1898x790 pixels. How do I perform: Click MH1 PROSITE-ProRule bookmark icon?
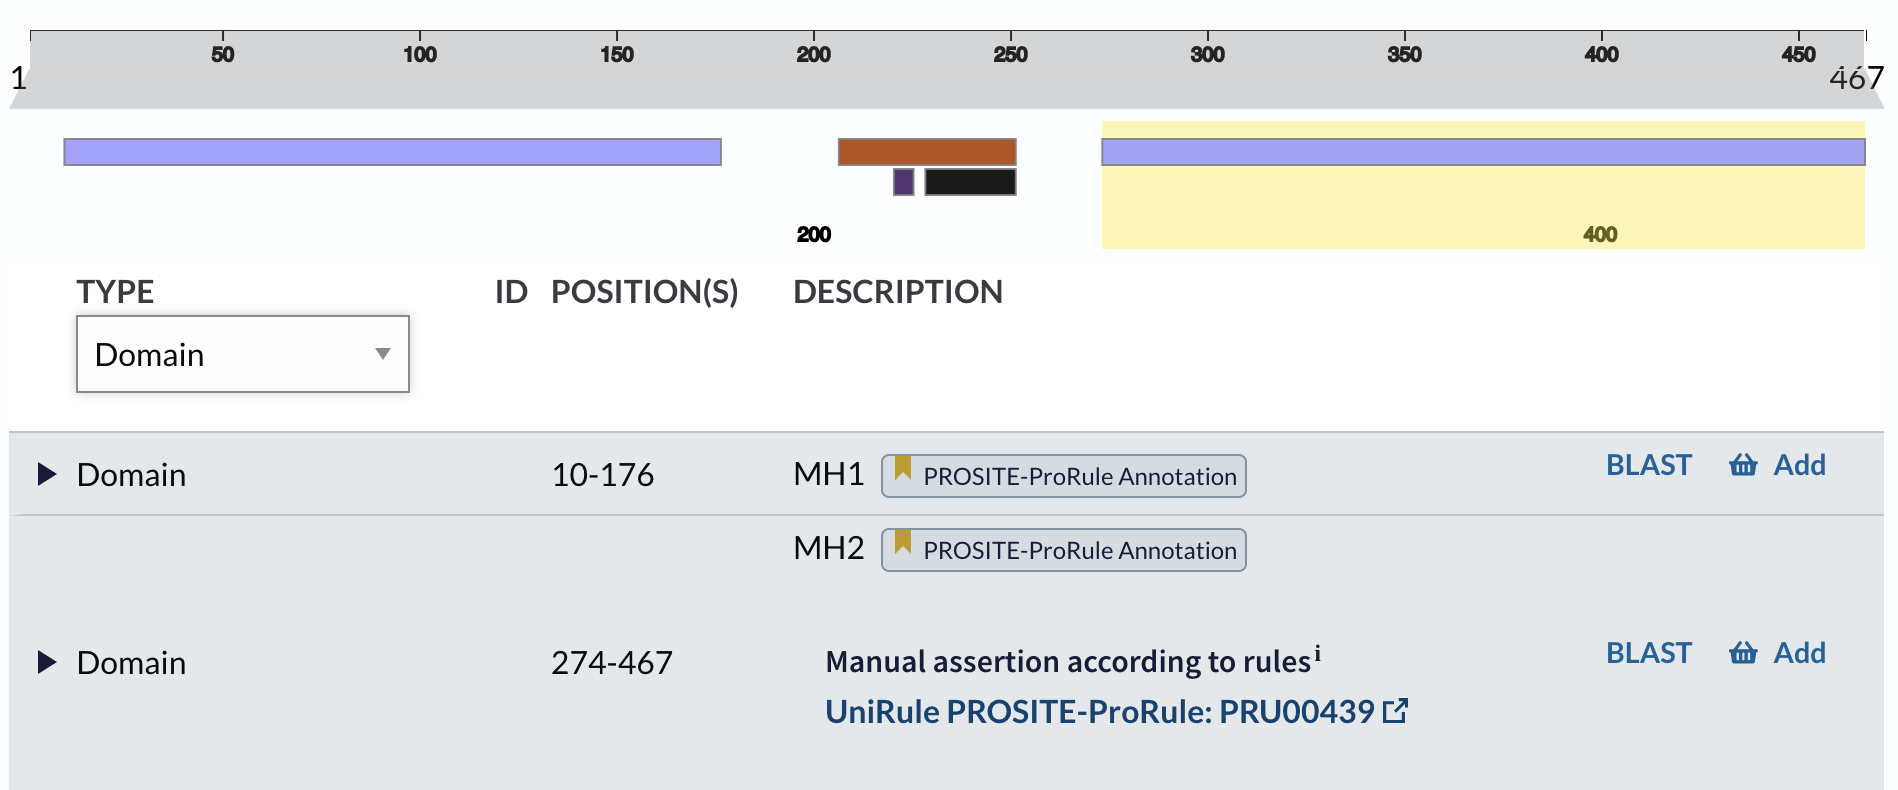pos(903,468)
